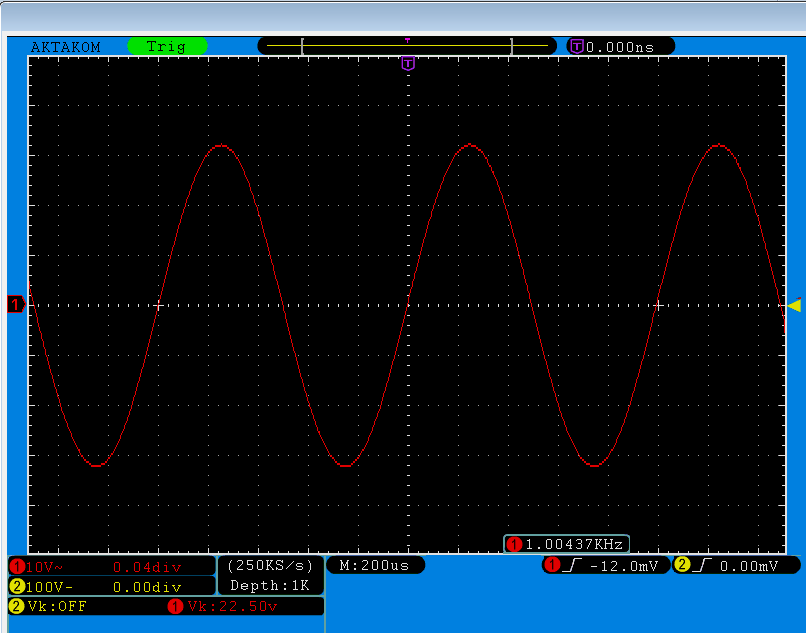Viewport: 806px width, 633px height.
Task: Click the yellow trigger level arrow on right edge
Action: click(x=794, y=305)
